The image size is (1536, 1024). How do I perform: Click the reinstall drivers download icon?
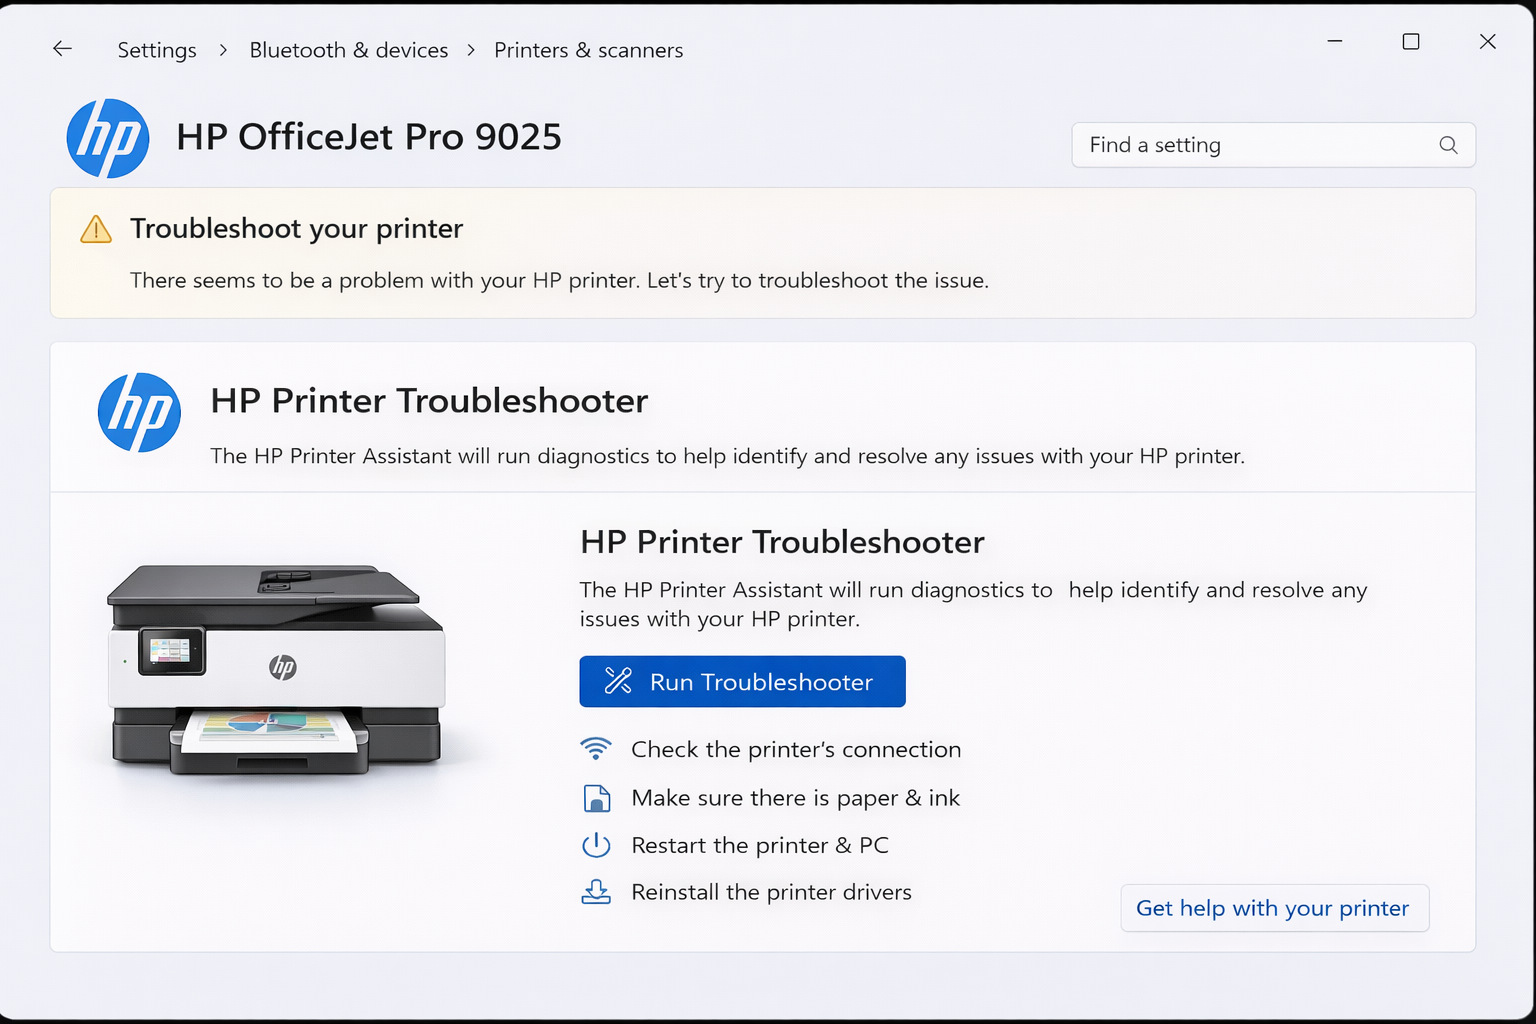pyautogui.click(x=596, y=891)
